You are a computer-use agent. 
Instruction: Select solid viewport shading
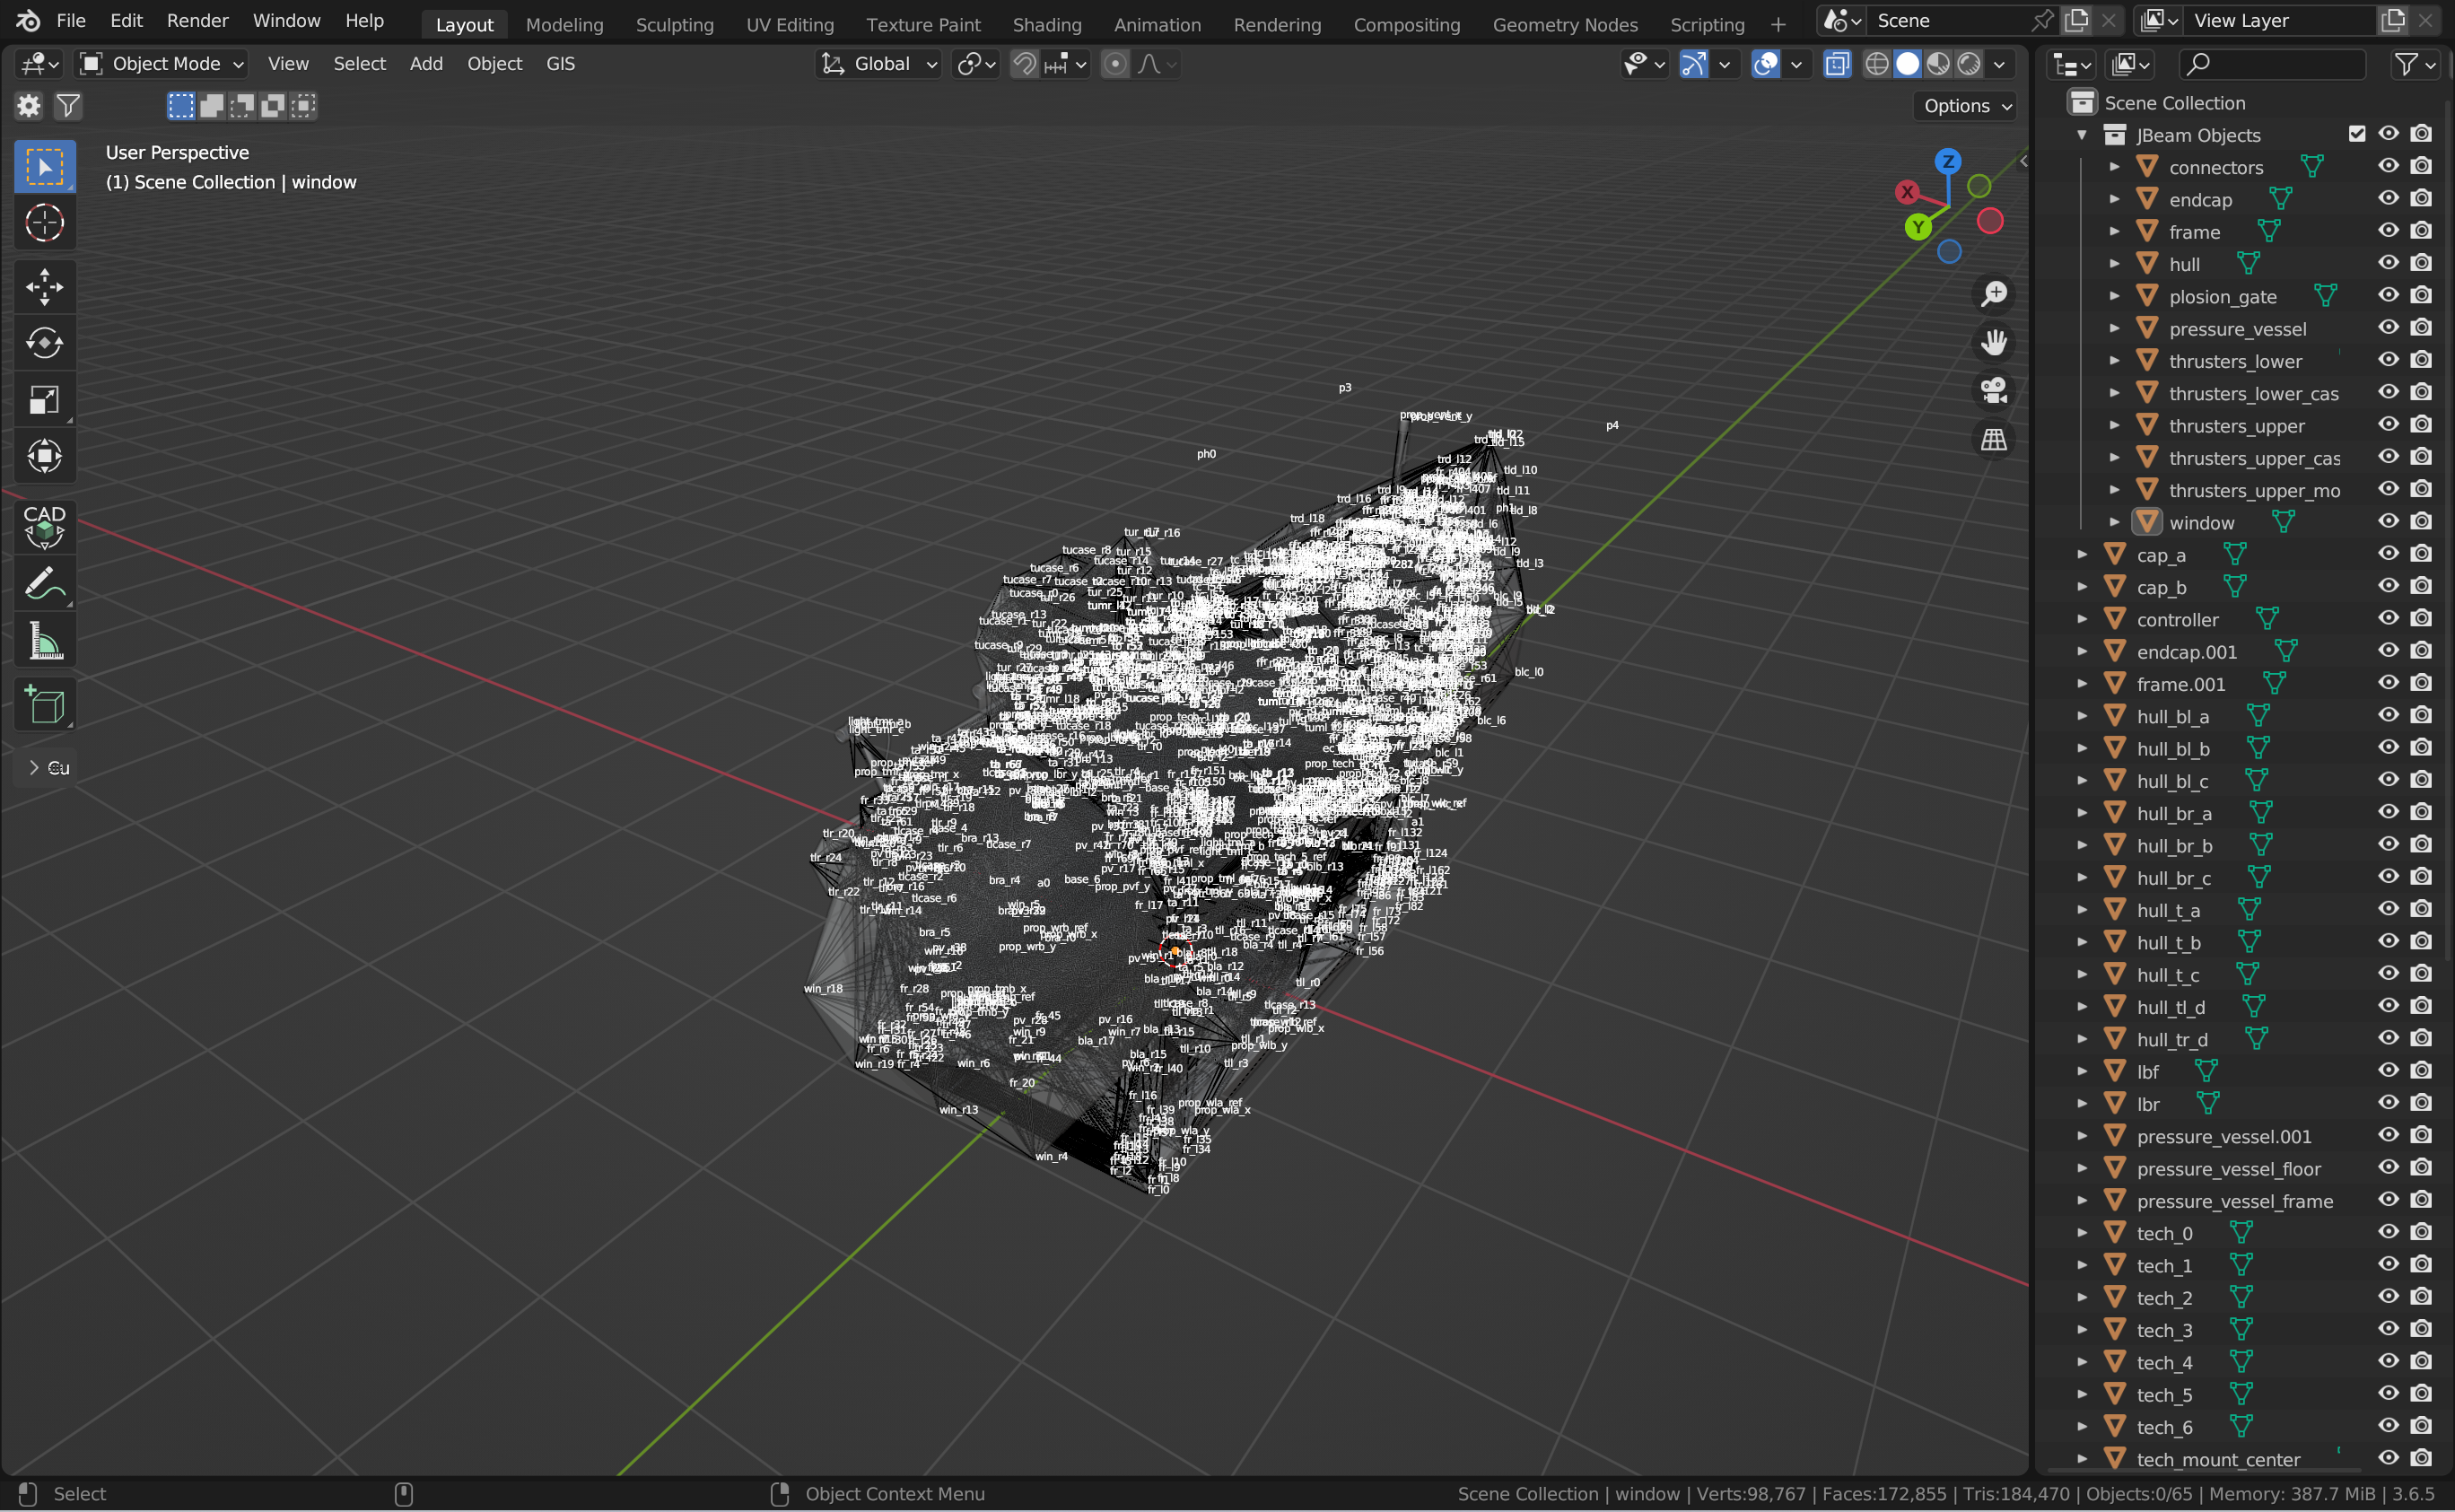click(x=1908, y=64)
